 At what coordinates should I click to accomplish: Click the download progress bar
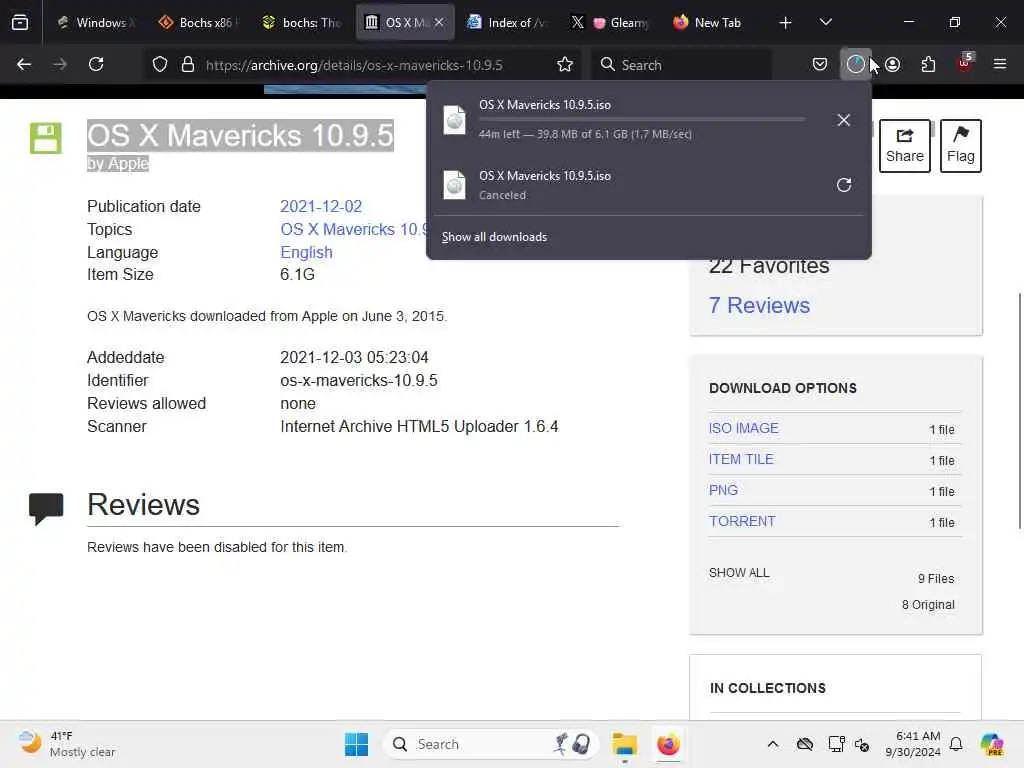pos(641,120)
